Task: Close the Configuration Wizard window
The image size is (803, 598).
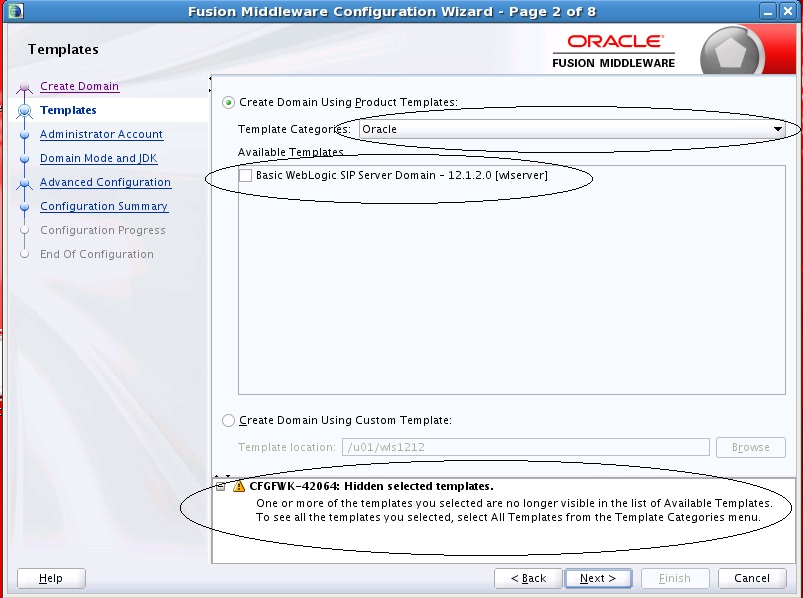Action: [788, 11]
